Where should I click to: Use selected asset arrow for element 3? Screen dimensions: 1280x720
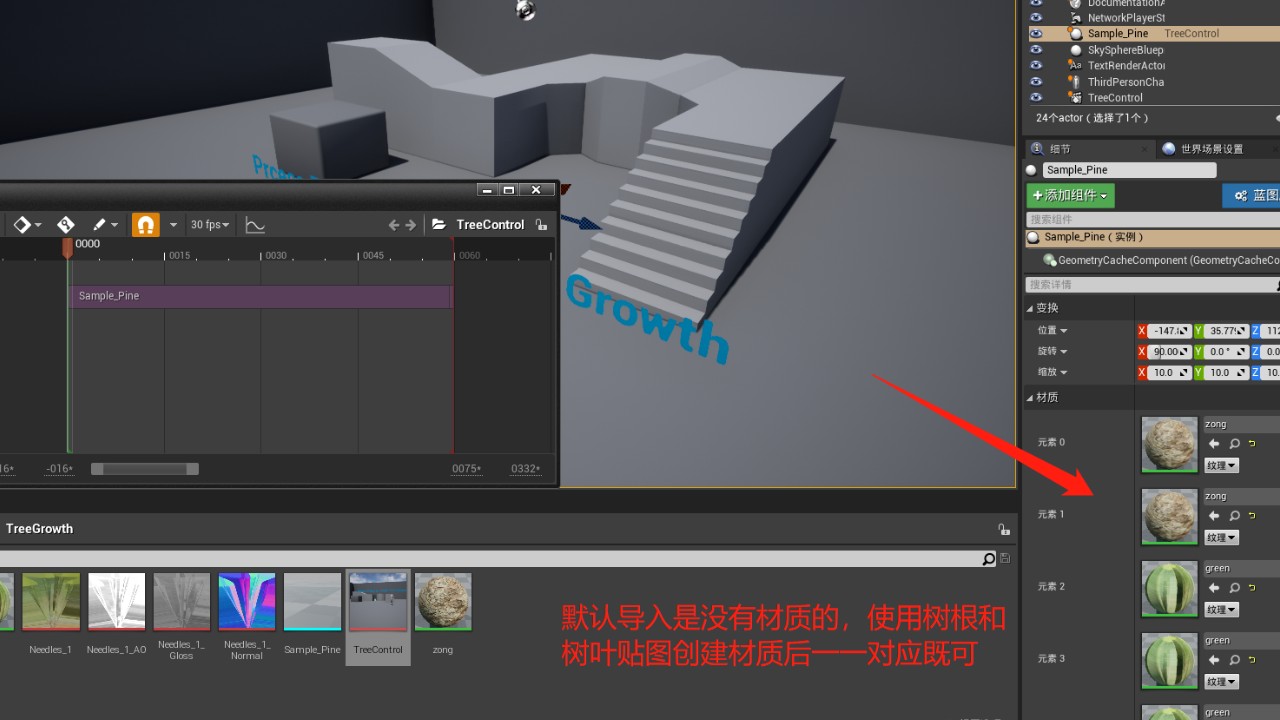pos(1214,660)
